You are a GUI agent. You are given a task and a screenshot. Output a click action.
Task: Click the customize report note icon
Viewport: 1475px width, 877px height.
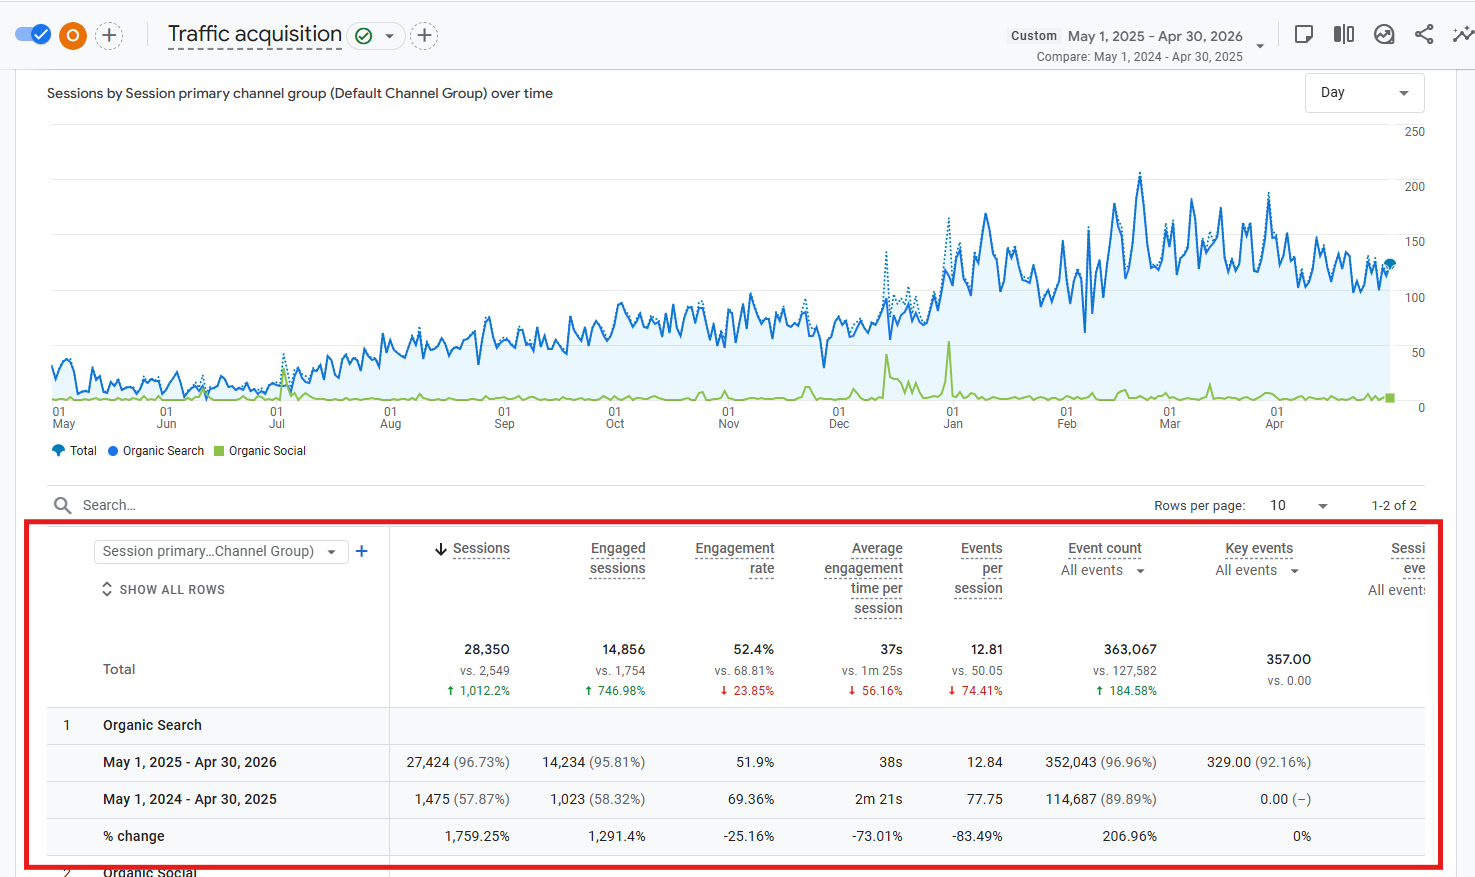(x=1304, y=34)
